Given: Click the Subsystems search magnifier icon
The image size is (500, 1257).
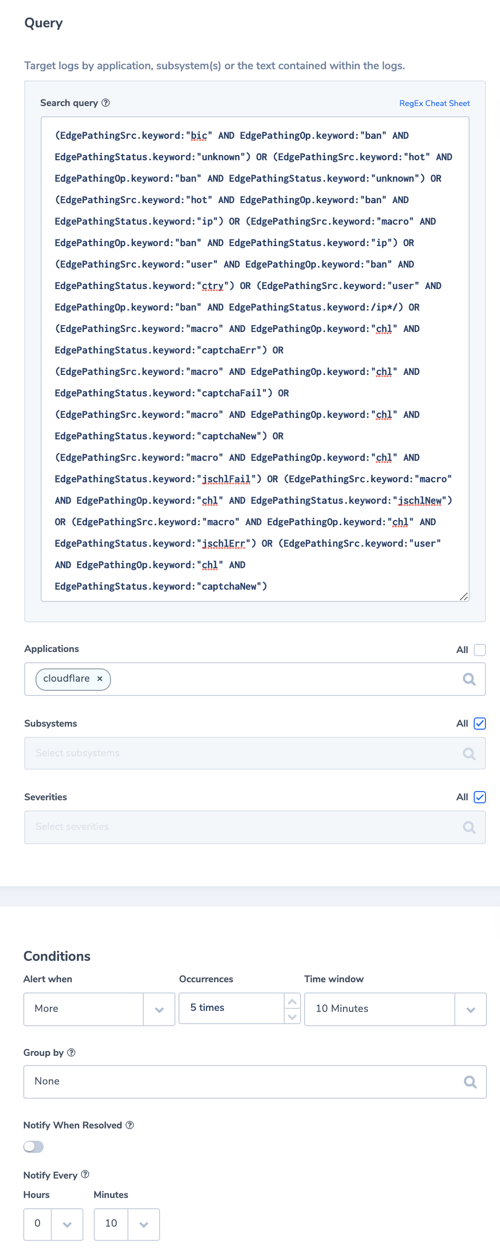Looking at the screenshot, I should pos(469,753).
